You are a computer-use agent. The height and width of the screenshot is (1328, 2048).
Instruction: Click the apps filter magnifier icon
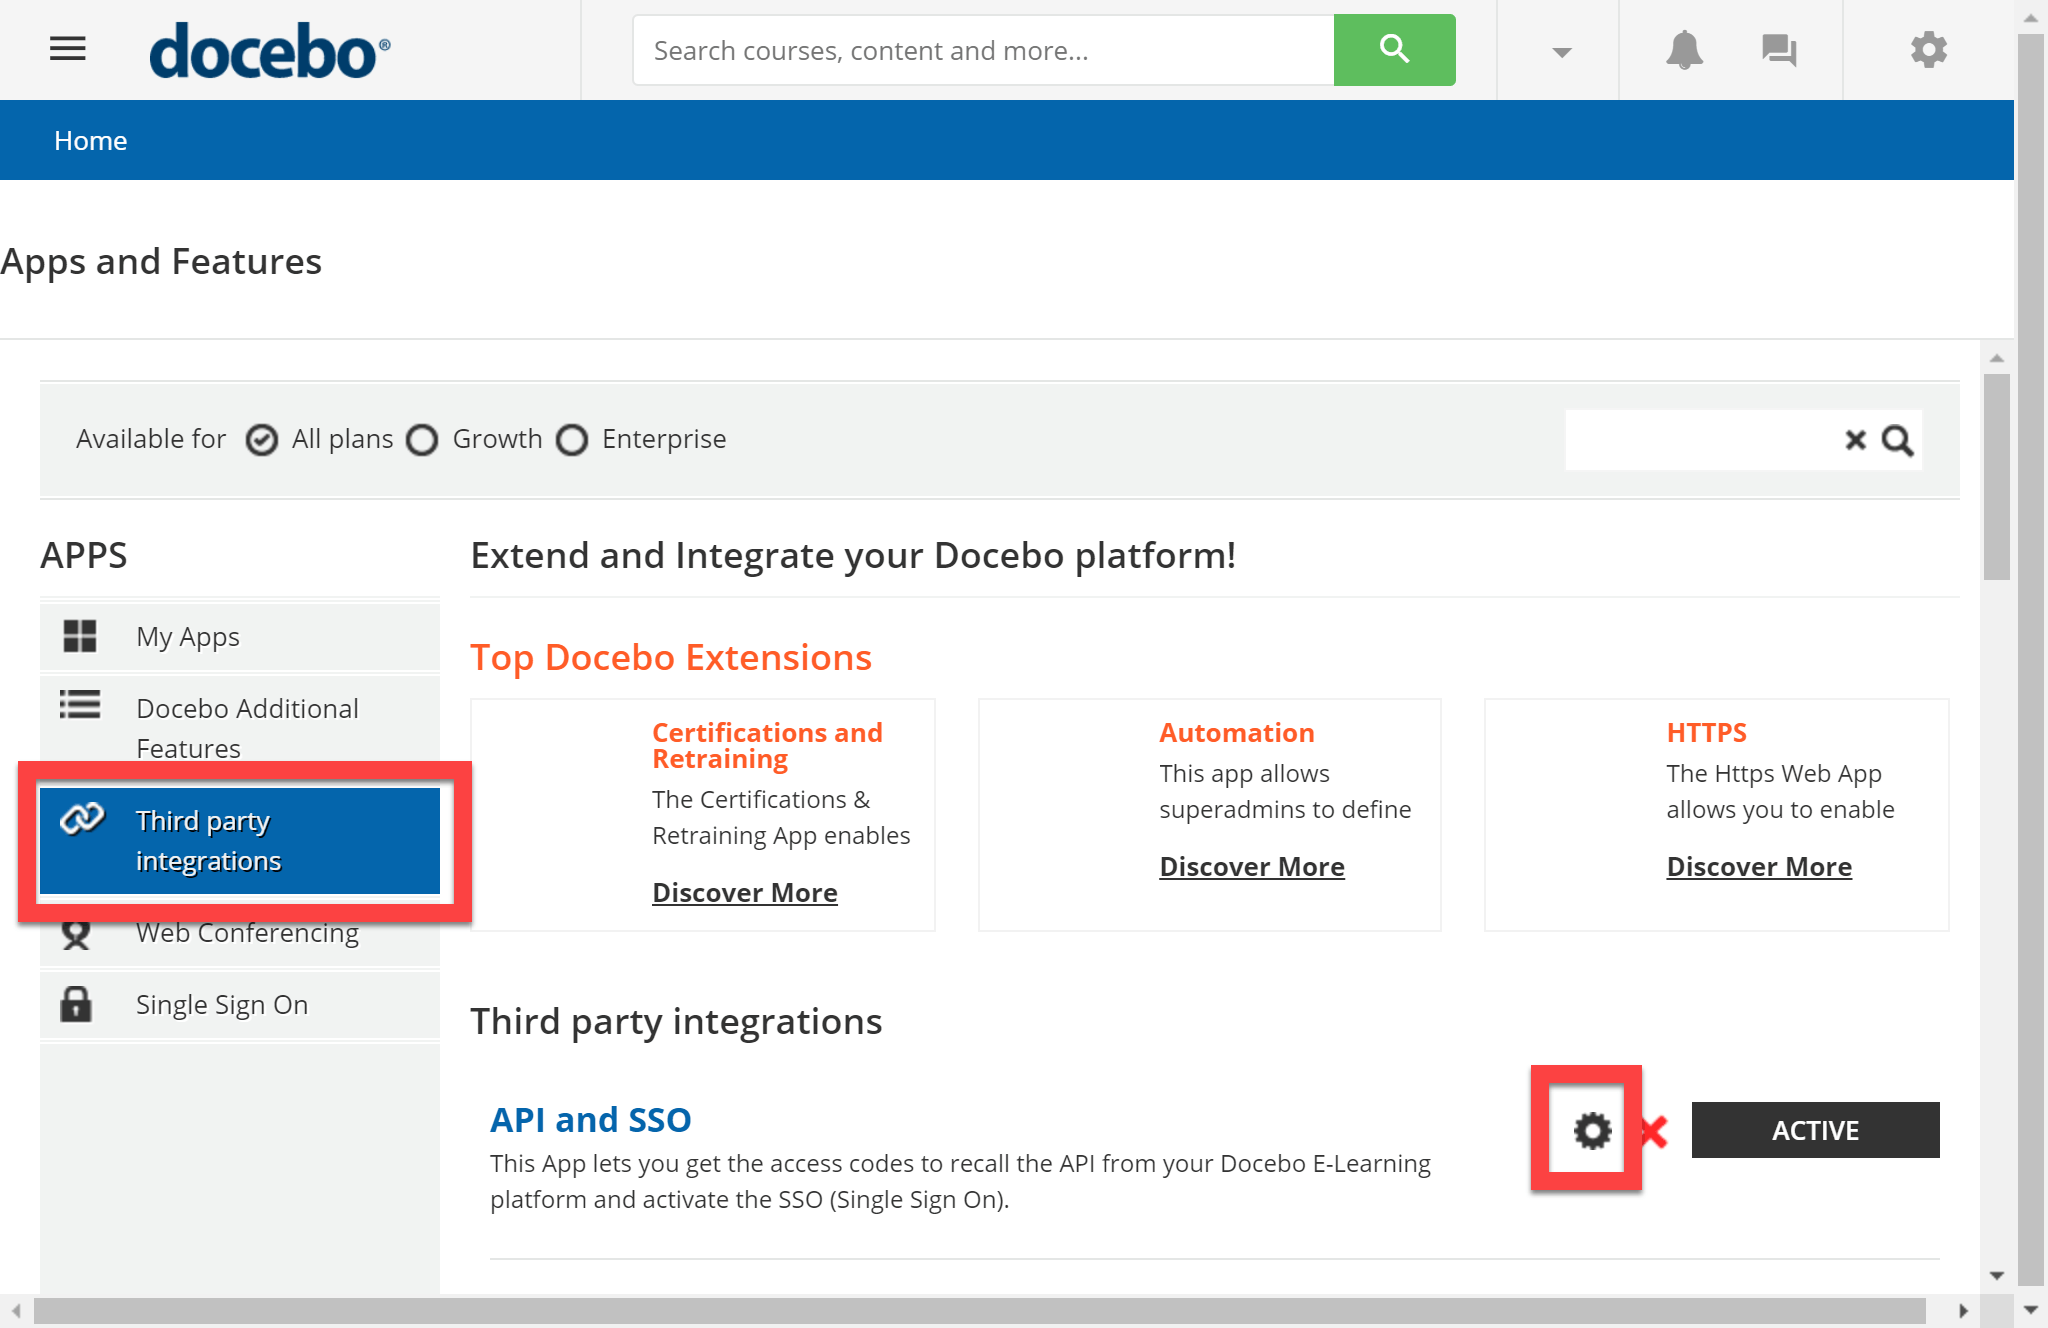pyautogui.click(x=1897, y=440)
